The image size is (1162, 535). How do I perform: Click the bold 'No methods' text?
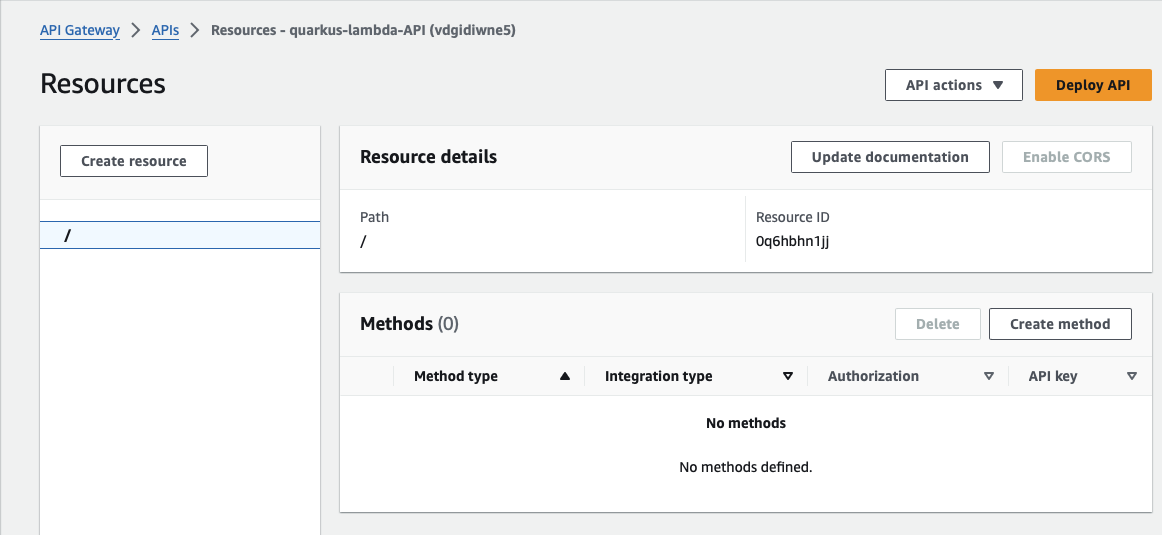pos(746,423)
